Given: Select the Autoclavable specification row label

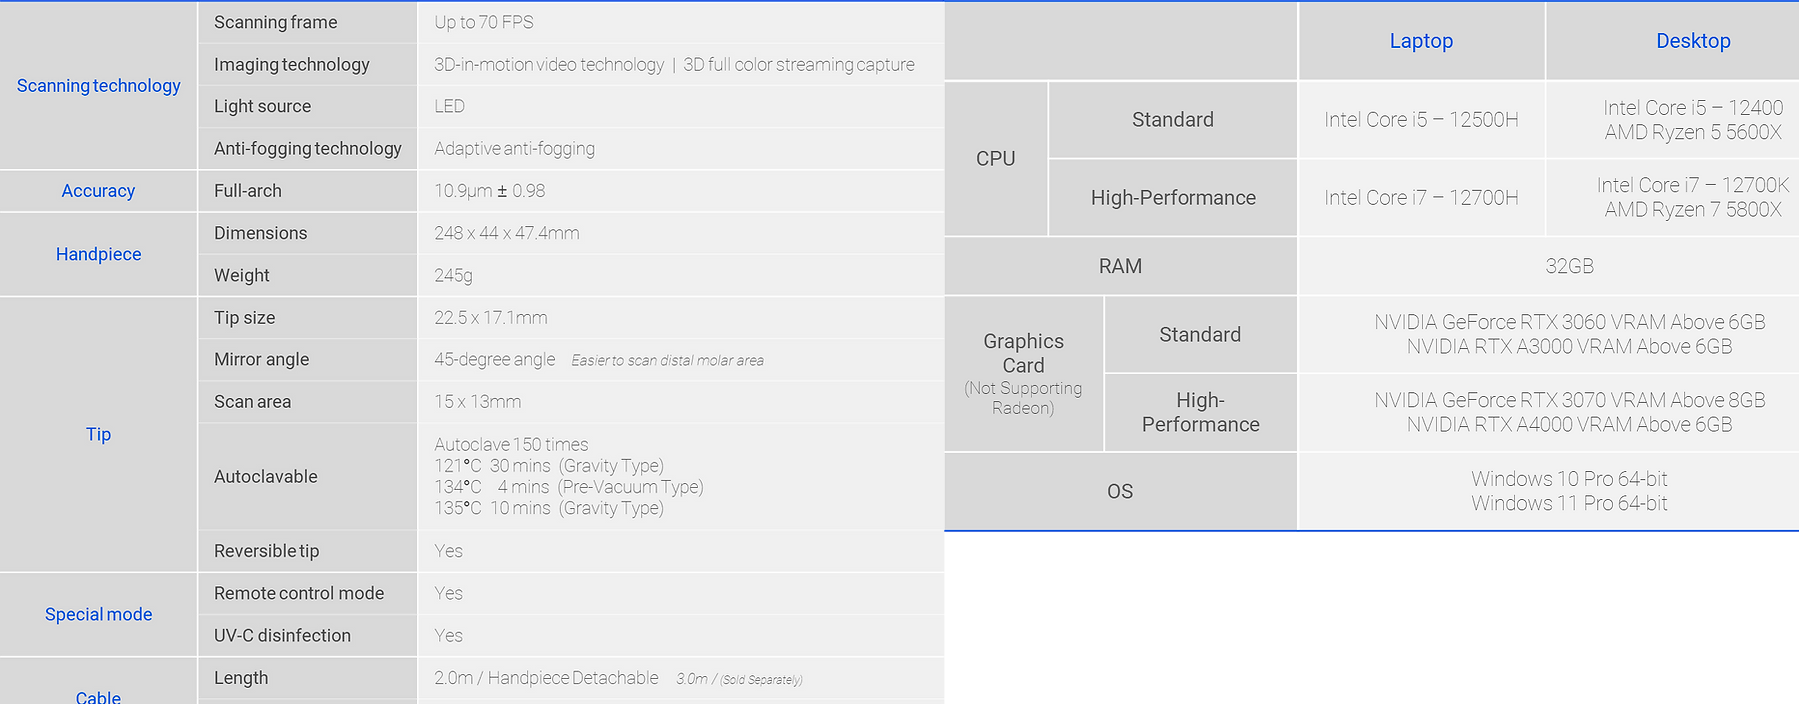Looking at the screenshot, I should click(266, 477).
